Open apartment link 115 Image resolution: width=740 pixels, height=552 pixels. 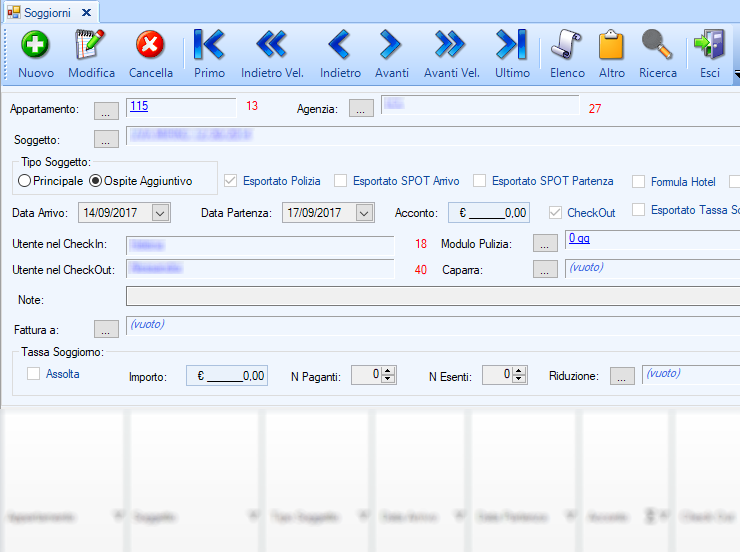point(139,105)
